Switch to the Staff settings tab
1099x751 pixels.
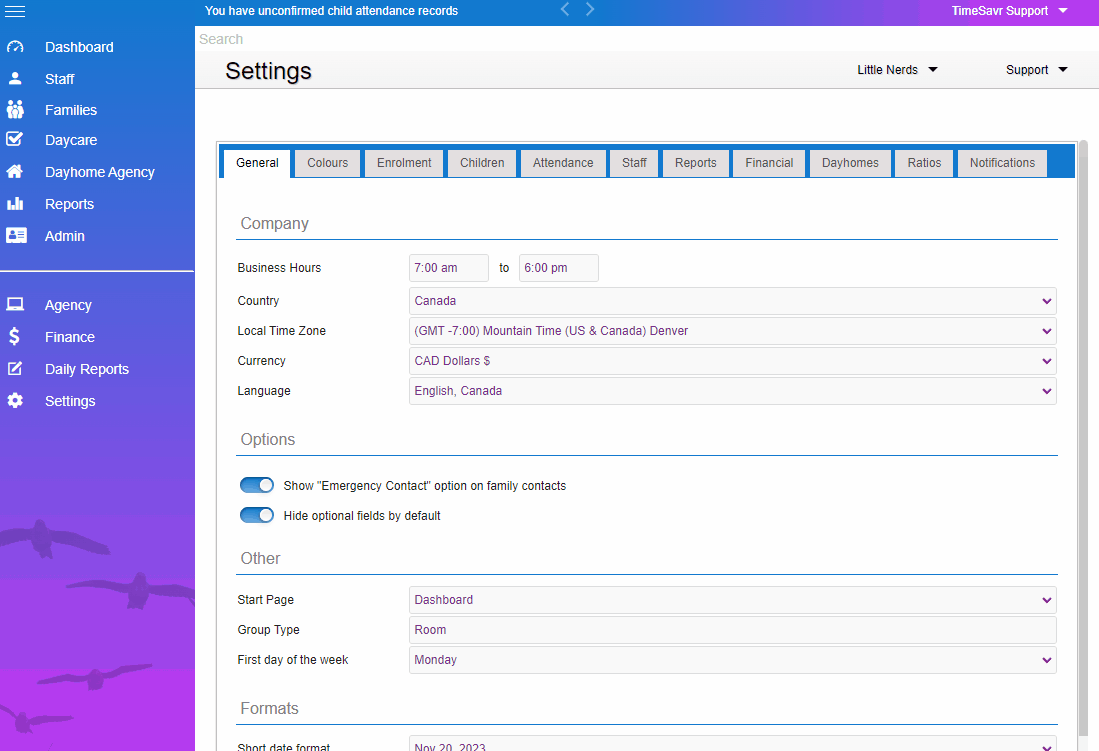pos(634,163)
